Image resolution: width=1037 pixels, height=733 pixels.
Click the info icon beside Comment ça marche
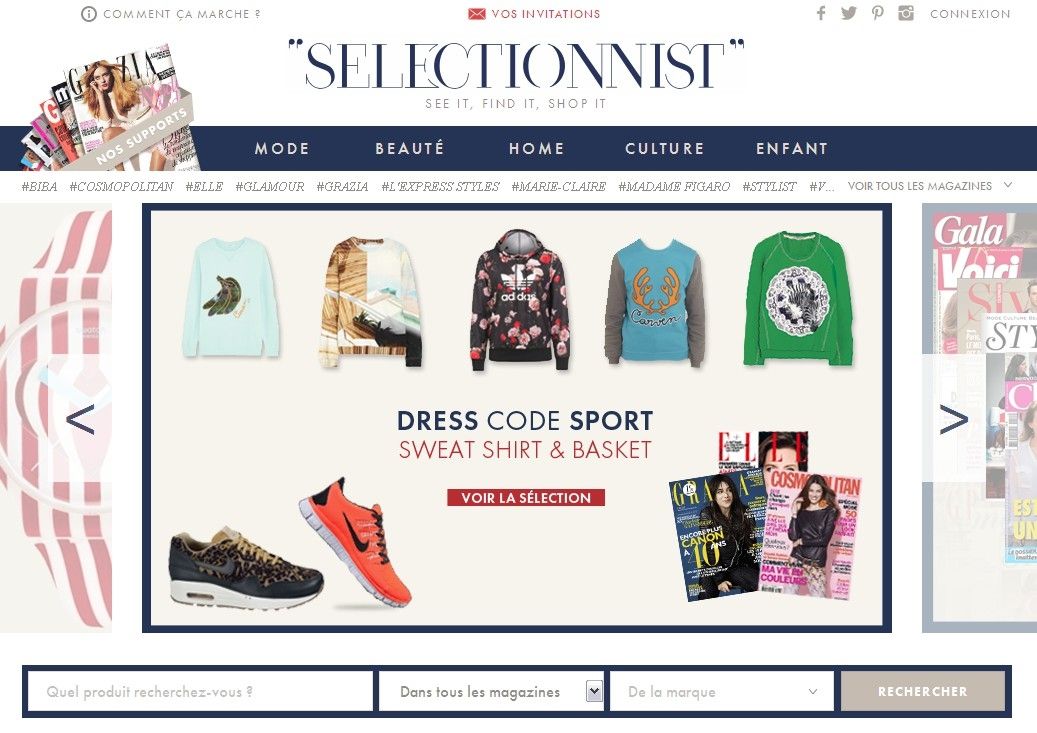pyautogui.click(x=89, y=14)
